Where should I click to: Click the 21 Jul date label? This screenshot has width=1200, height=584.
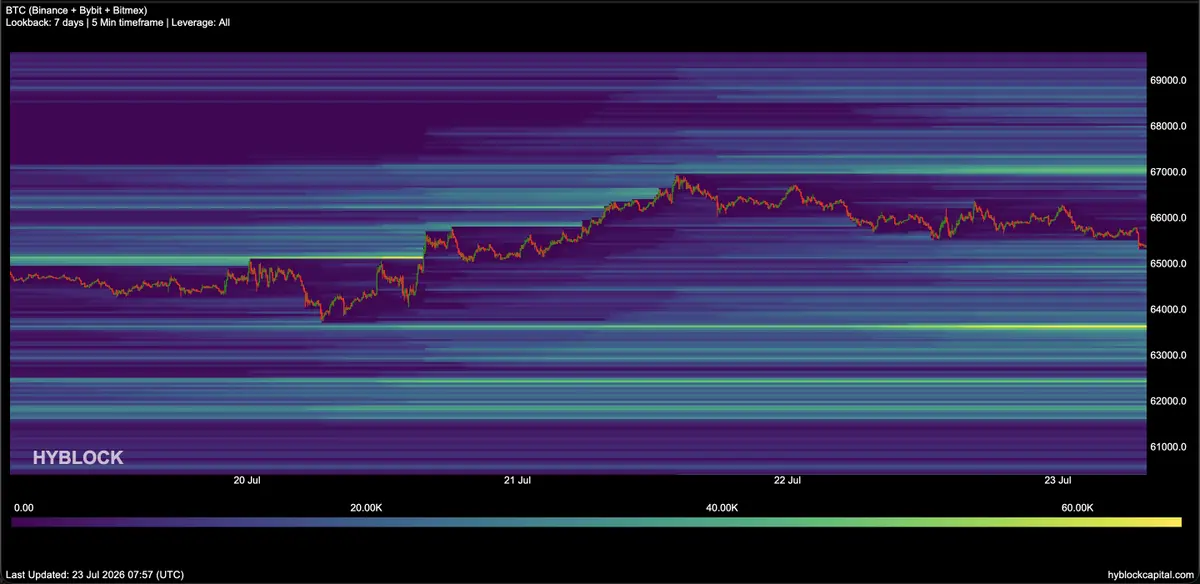pos(517,481)
